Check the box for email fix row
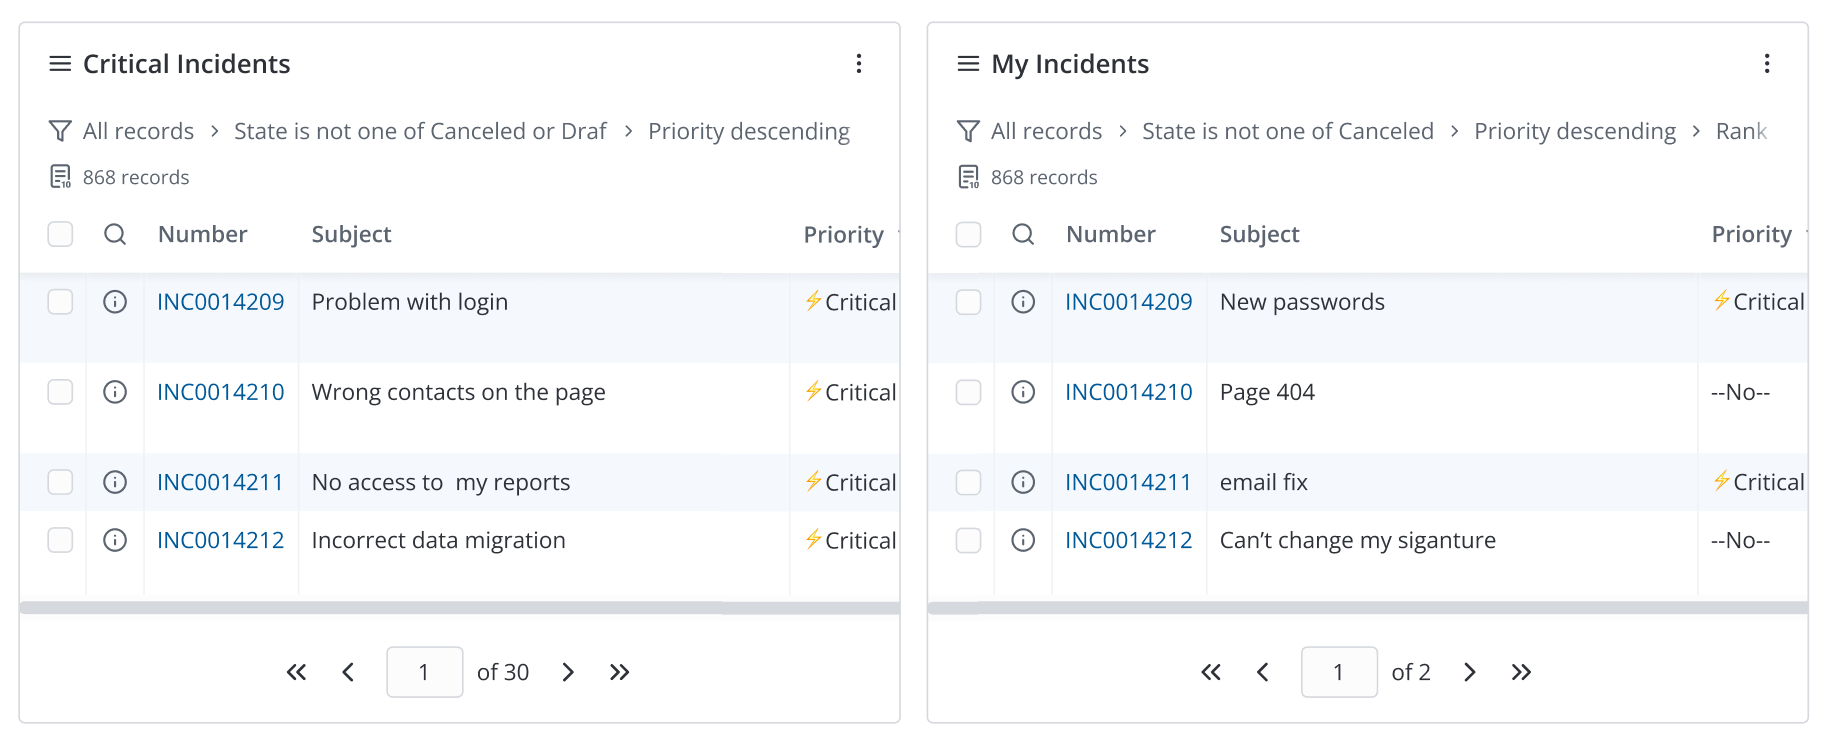 tap(968, 482)
